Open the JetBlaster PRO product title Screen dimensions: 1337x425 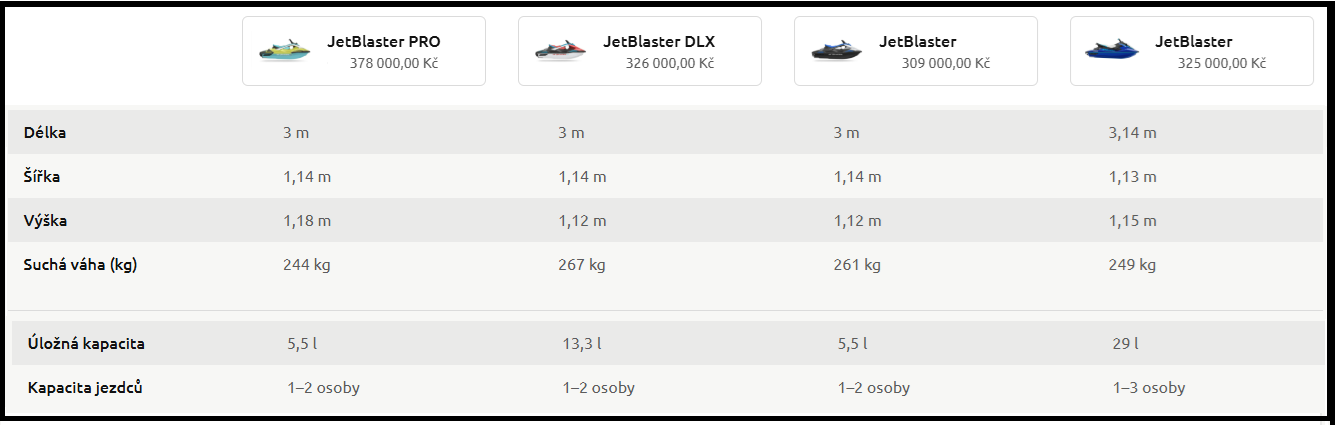point(384,42)
